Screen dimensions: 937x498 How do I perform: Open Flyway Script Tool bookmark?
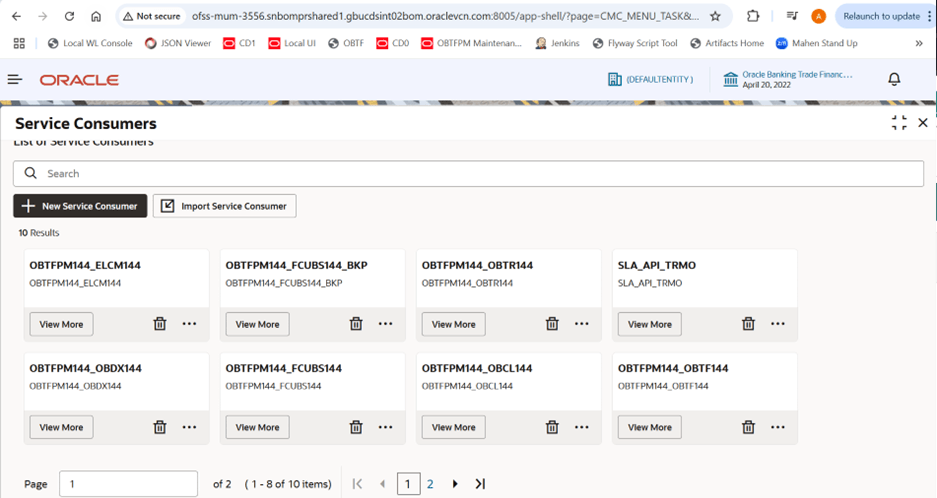coord(635,43)
